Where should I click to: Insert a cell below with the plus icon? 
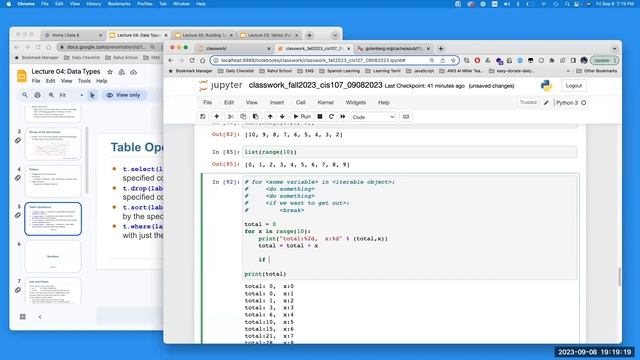coord(217,117)
